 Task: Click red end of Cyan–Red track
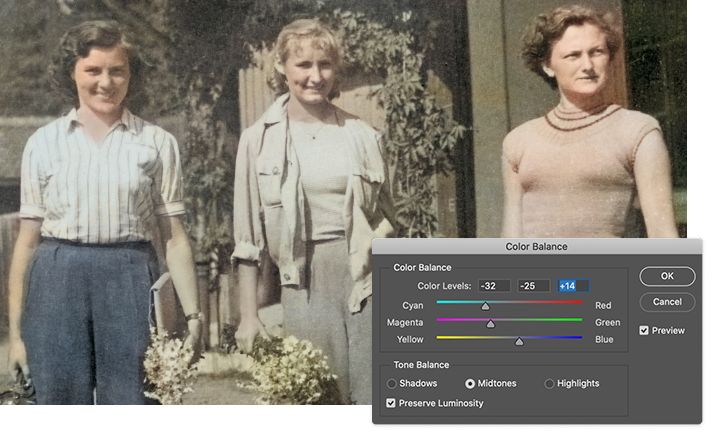coord(579,302)
